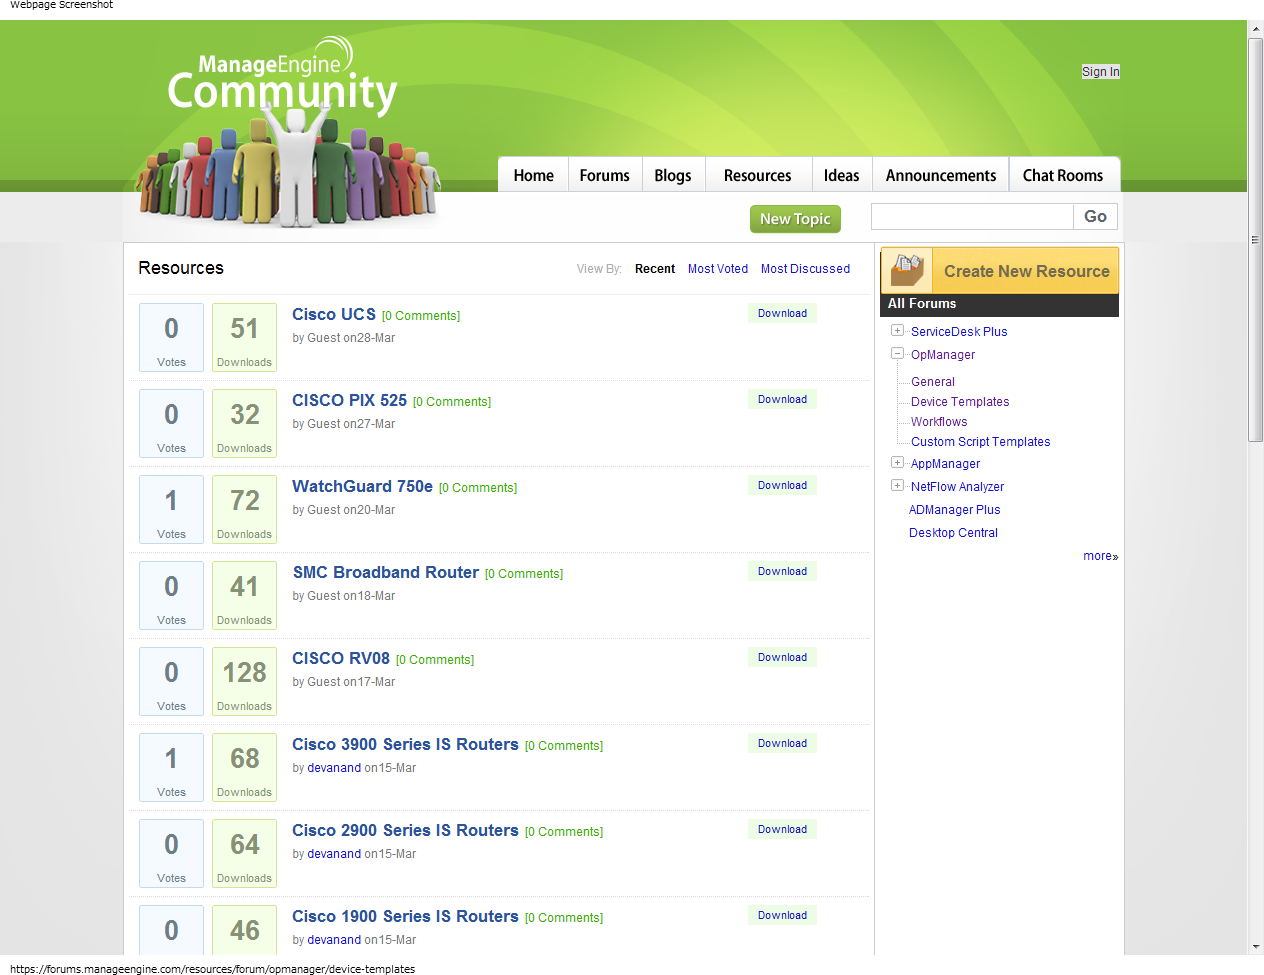This screenshot has height=975, width=1264.
Task: Open the General subforum
Action: pyautogui.click(x=933, y=382)
